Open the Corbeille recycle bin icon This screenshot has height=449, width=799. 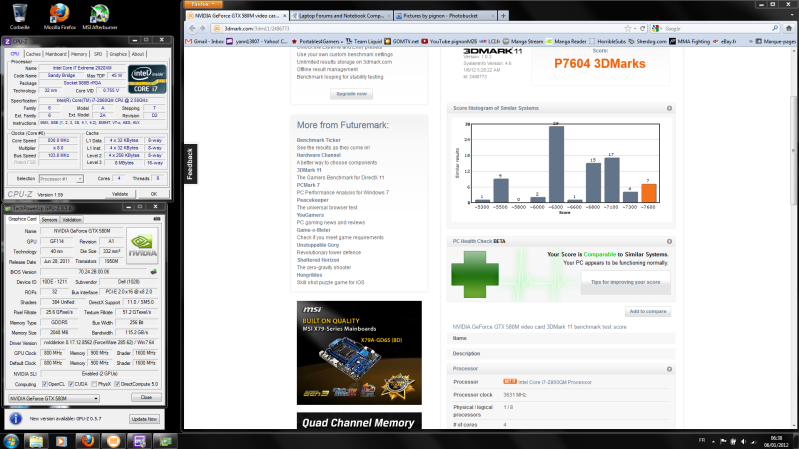click(19, 15)
